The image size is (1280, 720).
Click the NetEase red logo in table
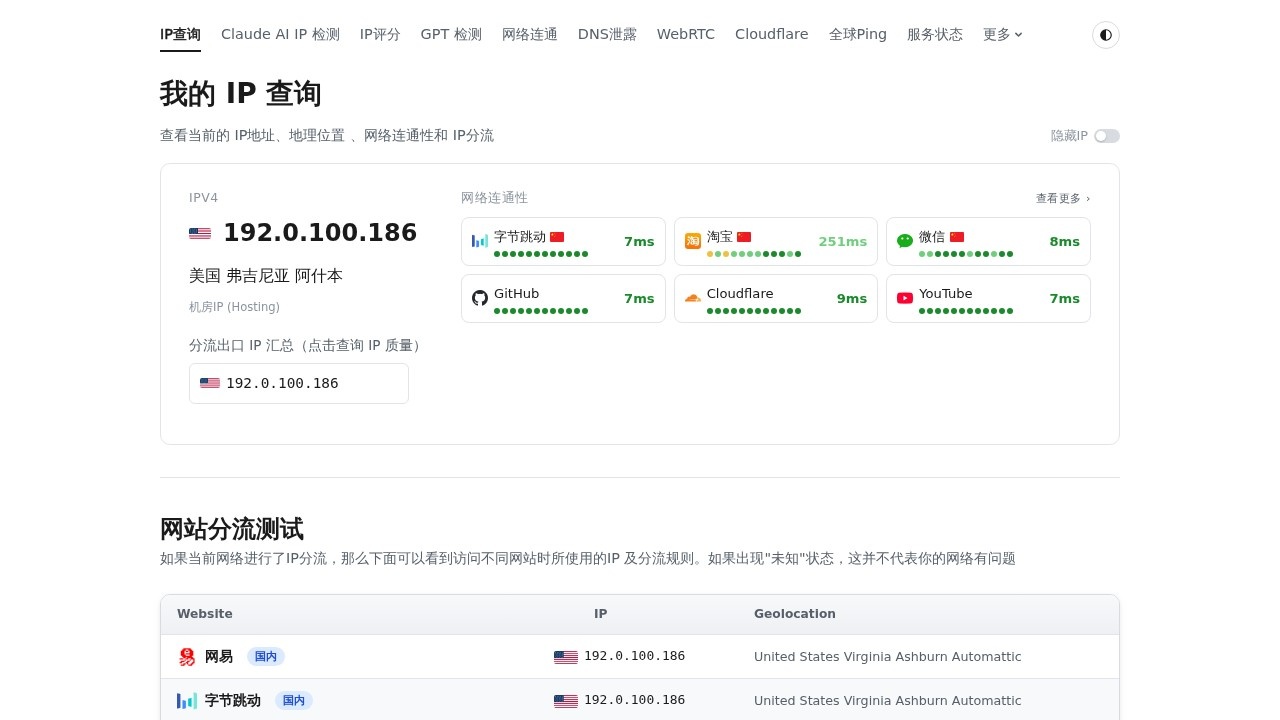click(x=187, y=657)
